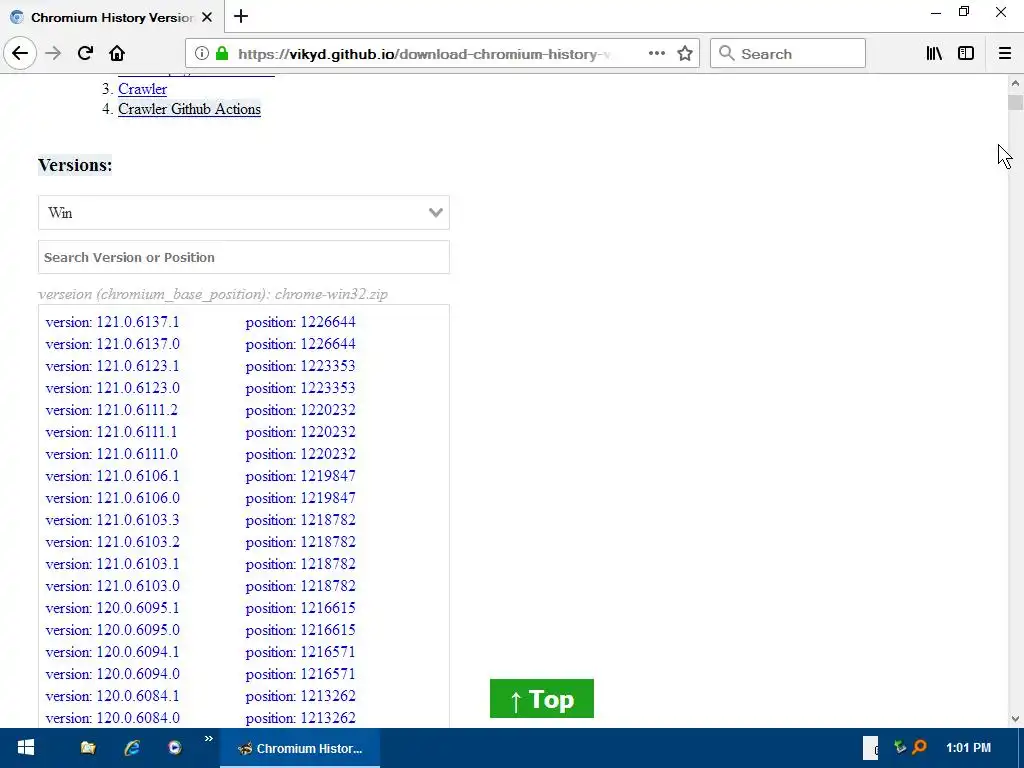Open a new tab with plus button
The height and width of the screenshot is (768, 1024).
coord(241,16)
